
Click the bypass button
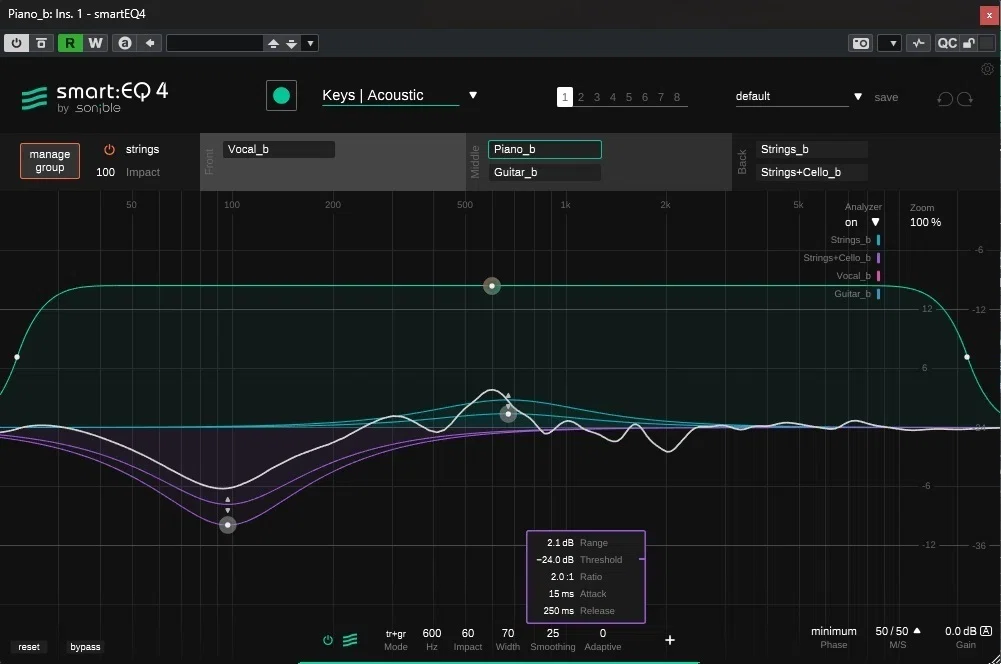pyautogui.click(x=85, y=647)
